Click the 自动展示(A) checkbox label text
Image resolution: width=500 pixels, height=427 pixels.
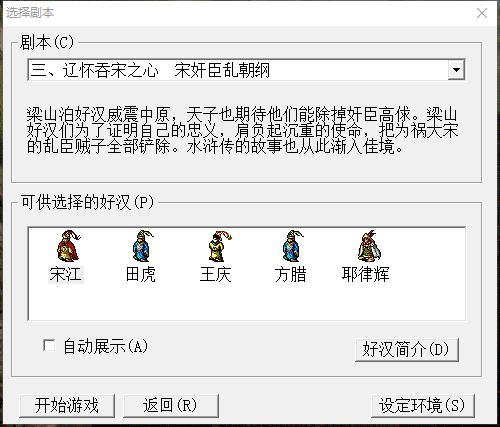pyautogui.click(x=106, y=346)
